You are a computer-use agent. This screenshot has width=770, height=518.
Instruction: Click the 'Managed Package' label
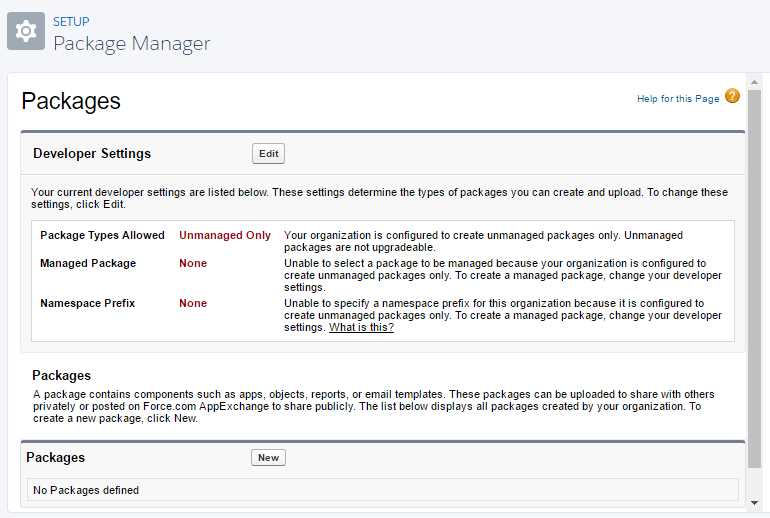click(x=88, y=263)
